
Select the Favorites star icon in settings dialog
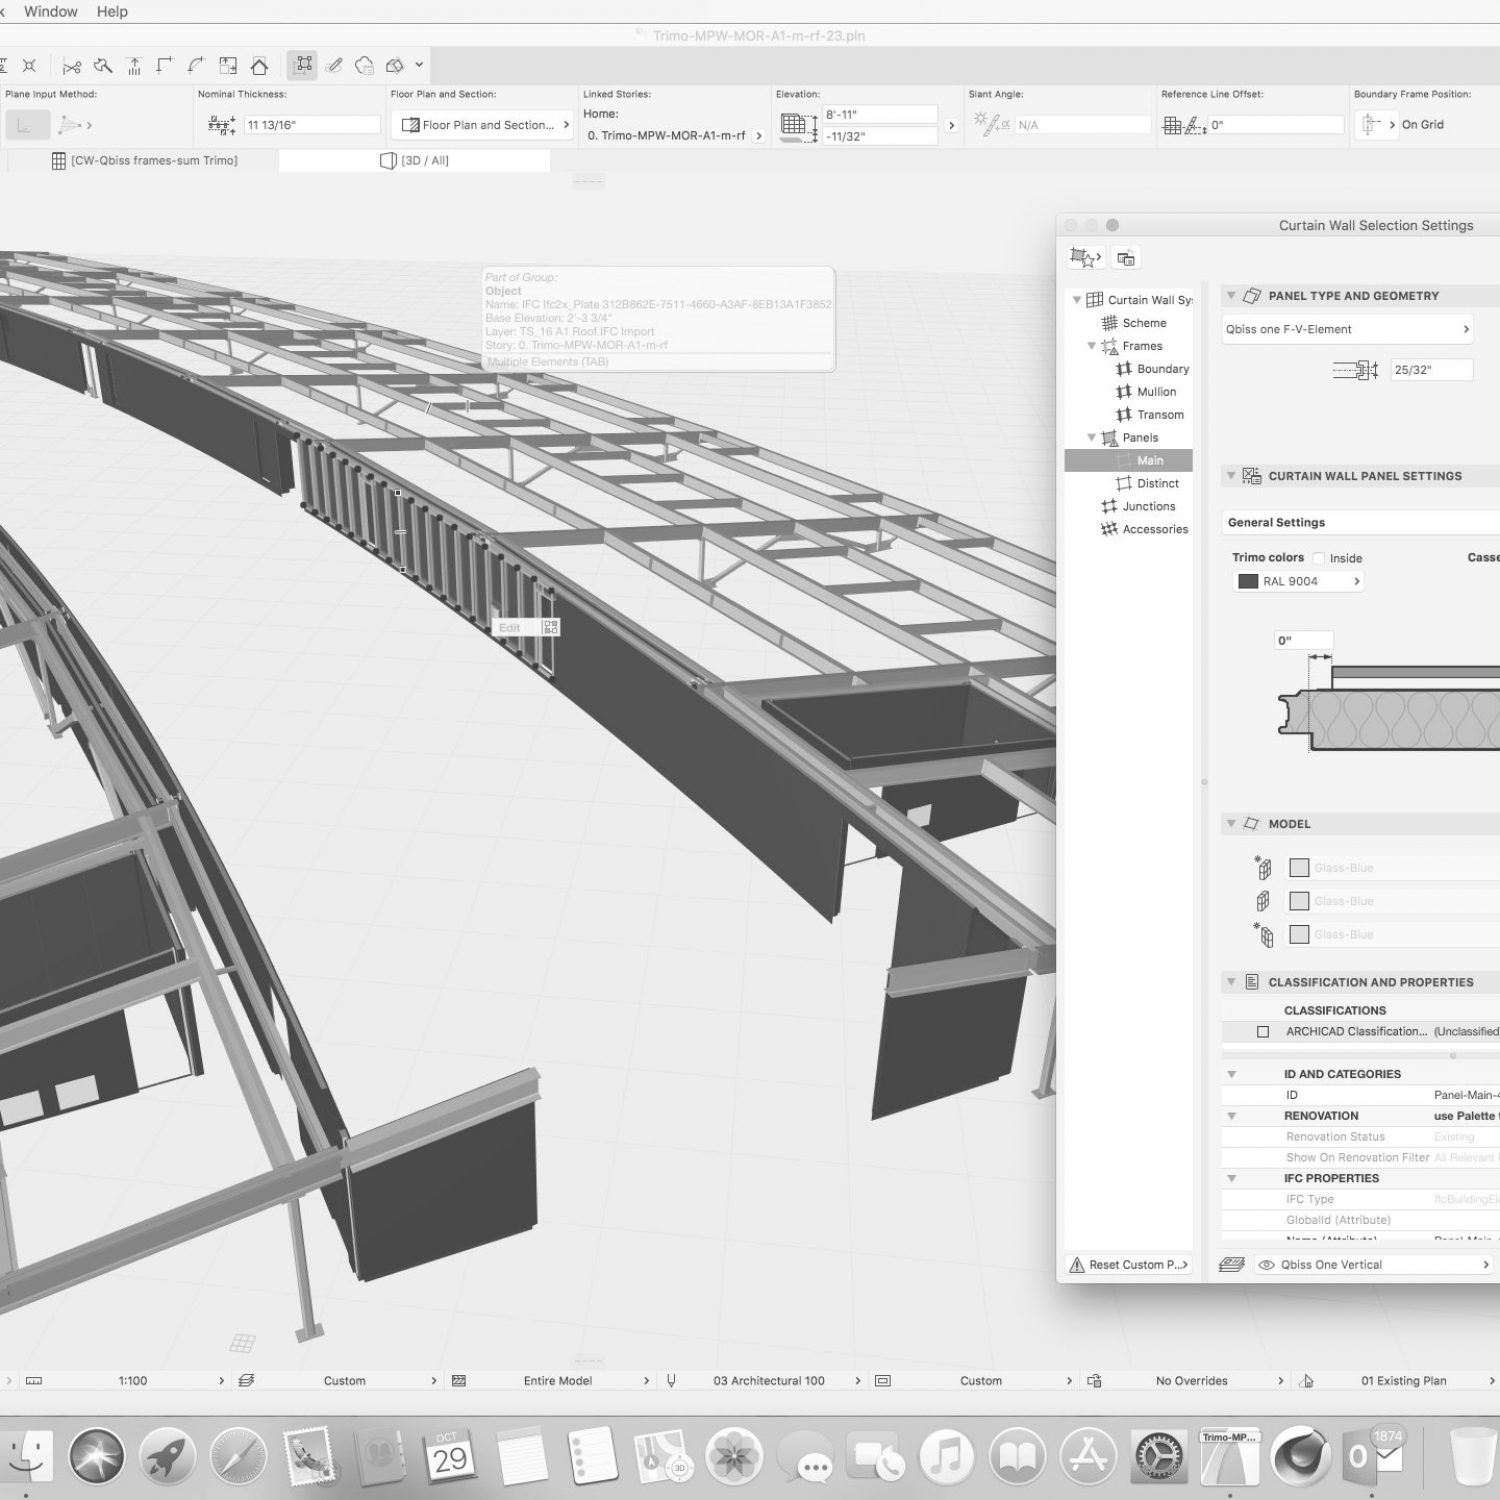[1084, 258]
